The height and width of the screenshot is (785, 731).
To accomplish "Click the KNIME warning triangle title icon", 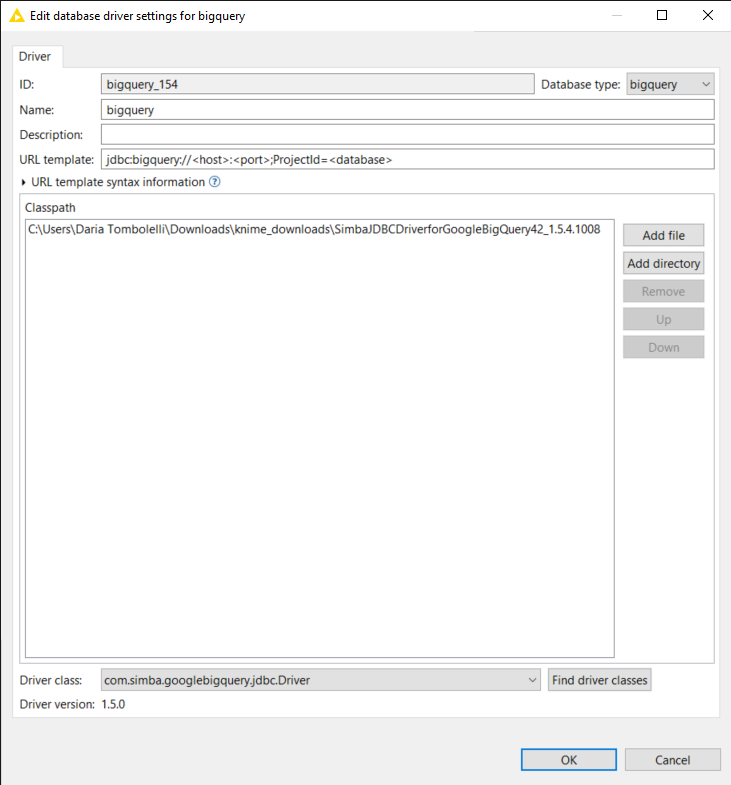I will (x=17, y=16).
